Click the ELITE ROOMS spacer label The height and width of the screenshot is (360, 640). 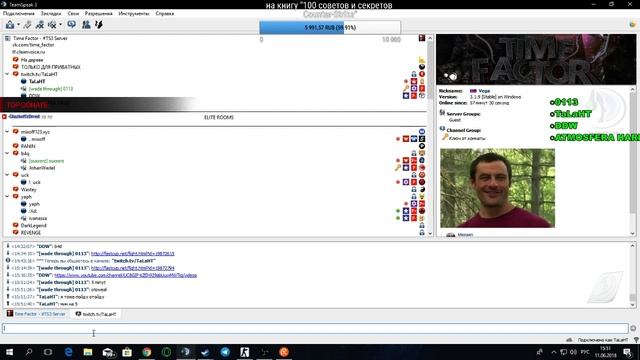pos(219,117)
